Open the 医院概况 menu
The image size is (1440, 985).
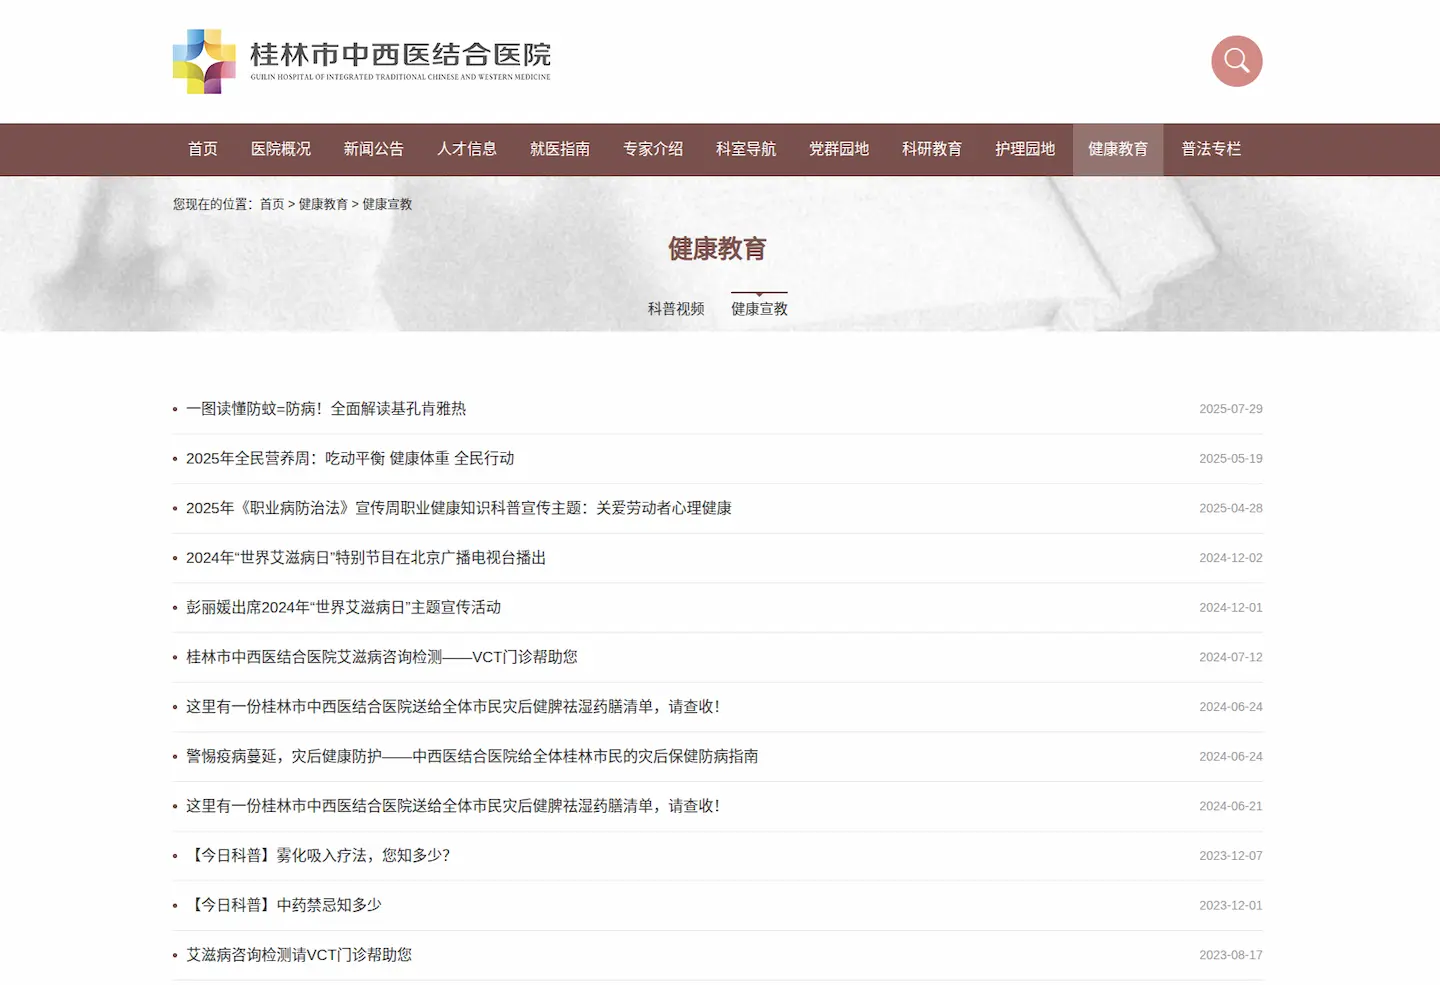281,149
